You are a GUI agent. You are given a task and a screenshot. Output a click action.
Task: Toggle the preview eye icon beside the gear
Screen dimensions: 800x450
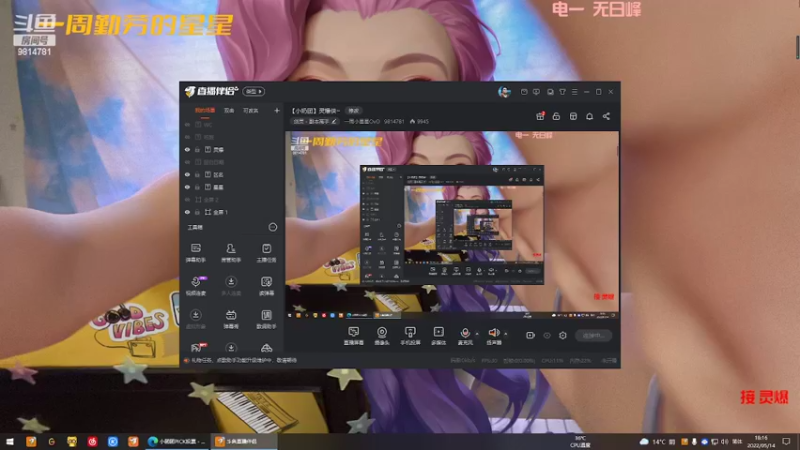click(547, 335)
